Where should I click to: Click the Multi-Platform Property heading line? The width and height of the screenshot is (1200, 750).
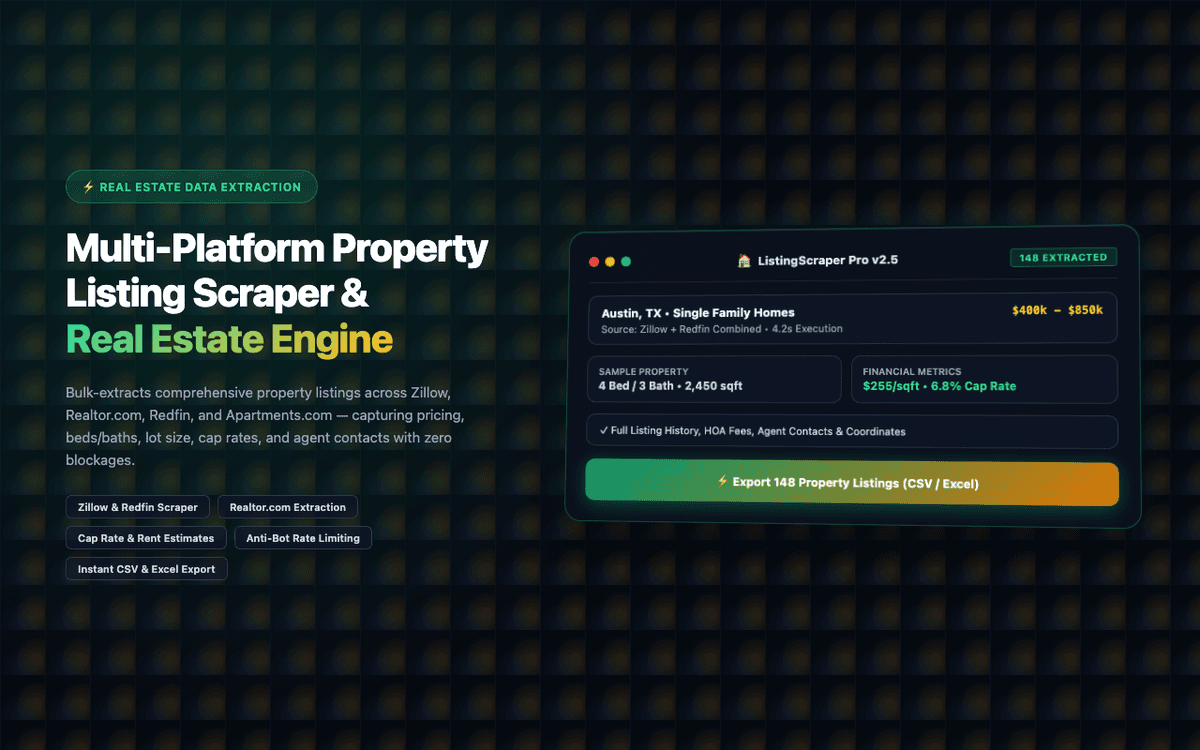(277, 248)
